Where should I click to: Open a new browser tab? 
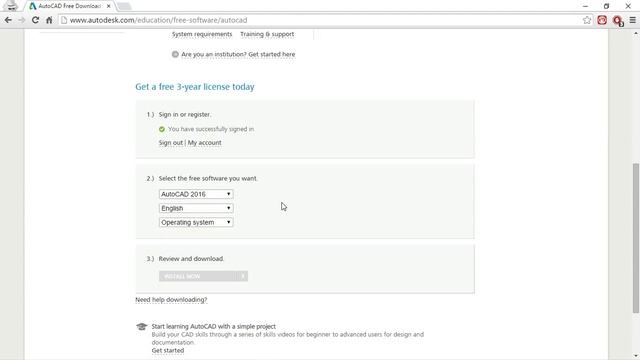pos(124,6)
